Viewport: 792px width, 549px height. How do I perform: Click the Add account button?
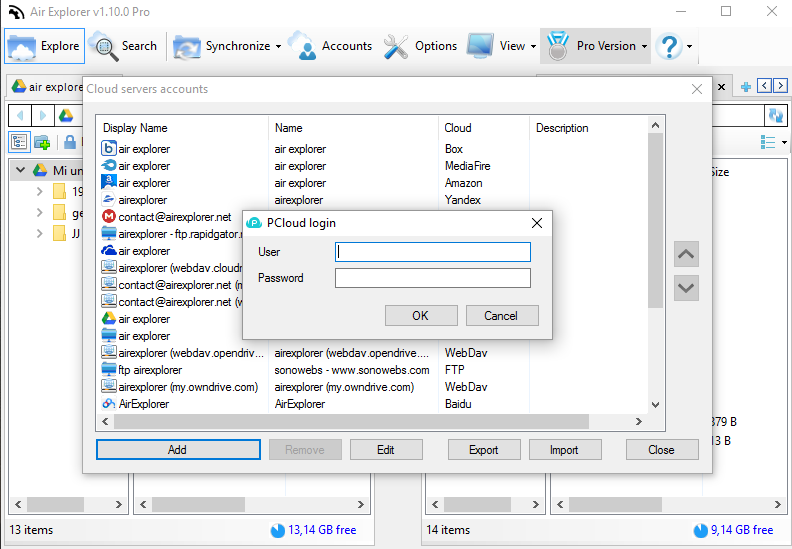click(178, 450)
